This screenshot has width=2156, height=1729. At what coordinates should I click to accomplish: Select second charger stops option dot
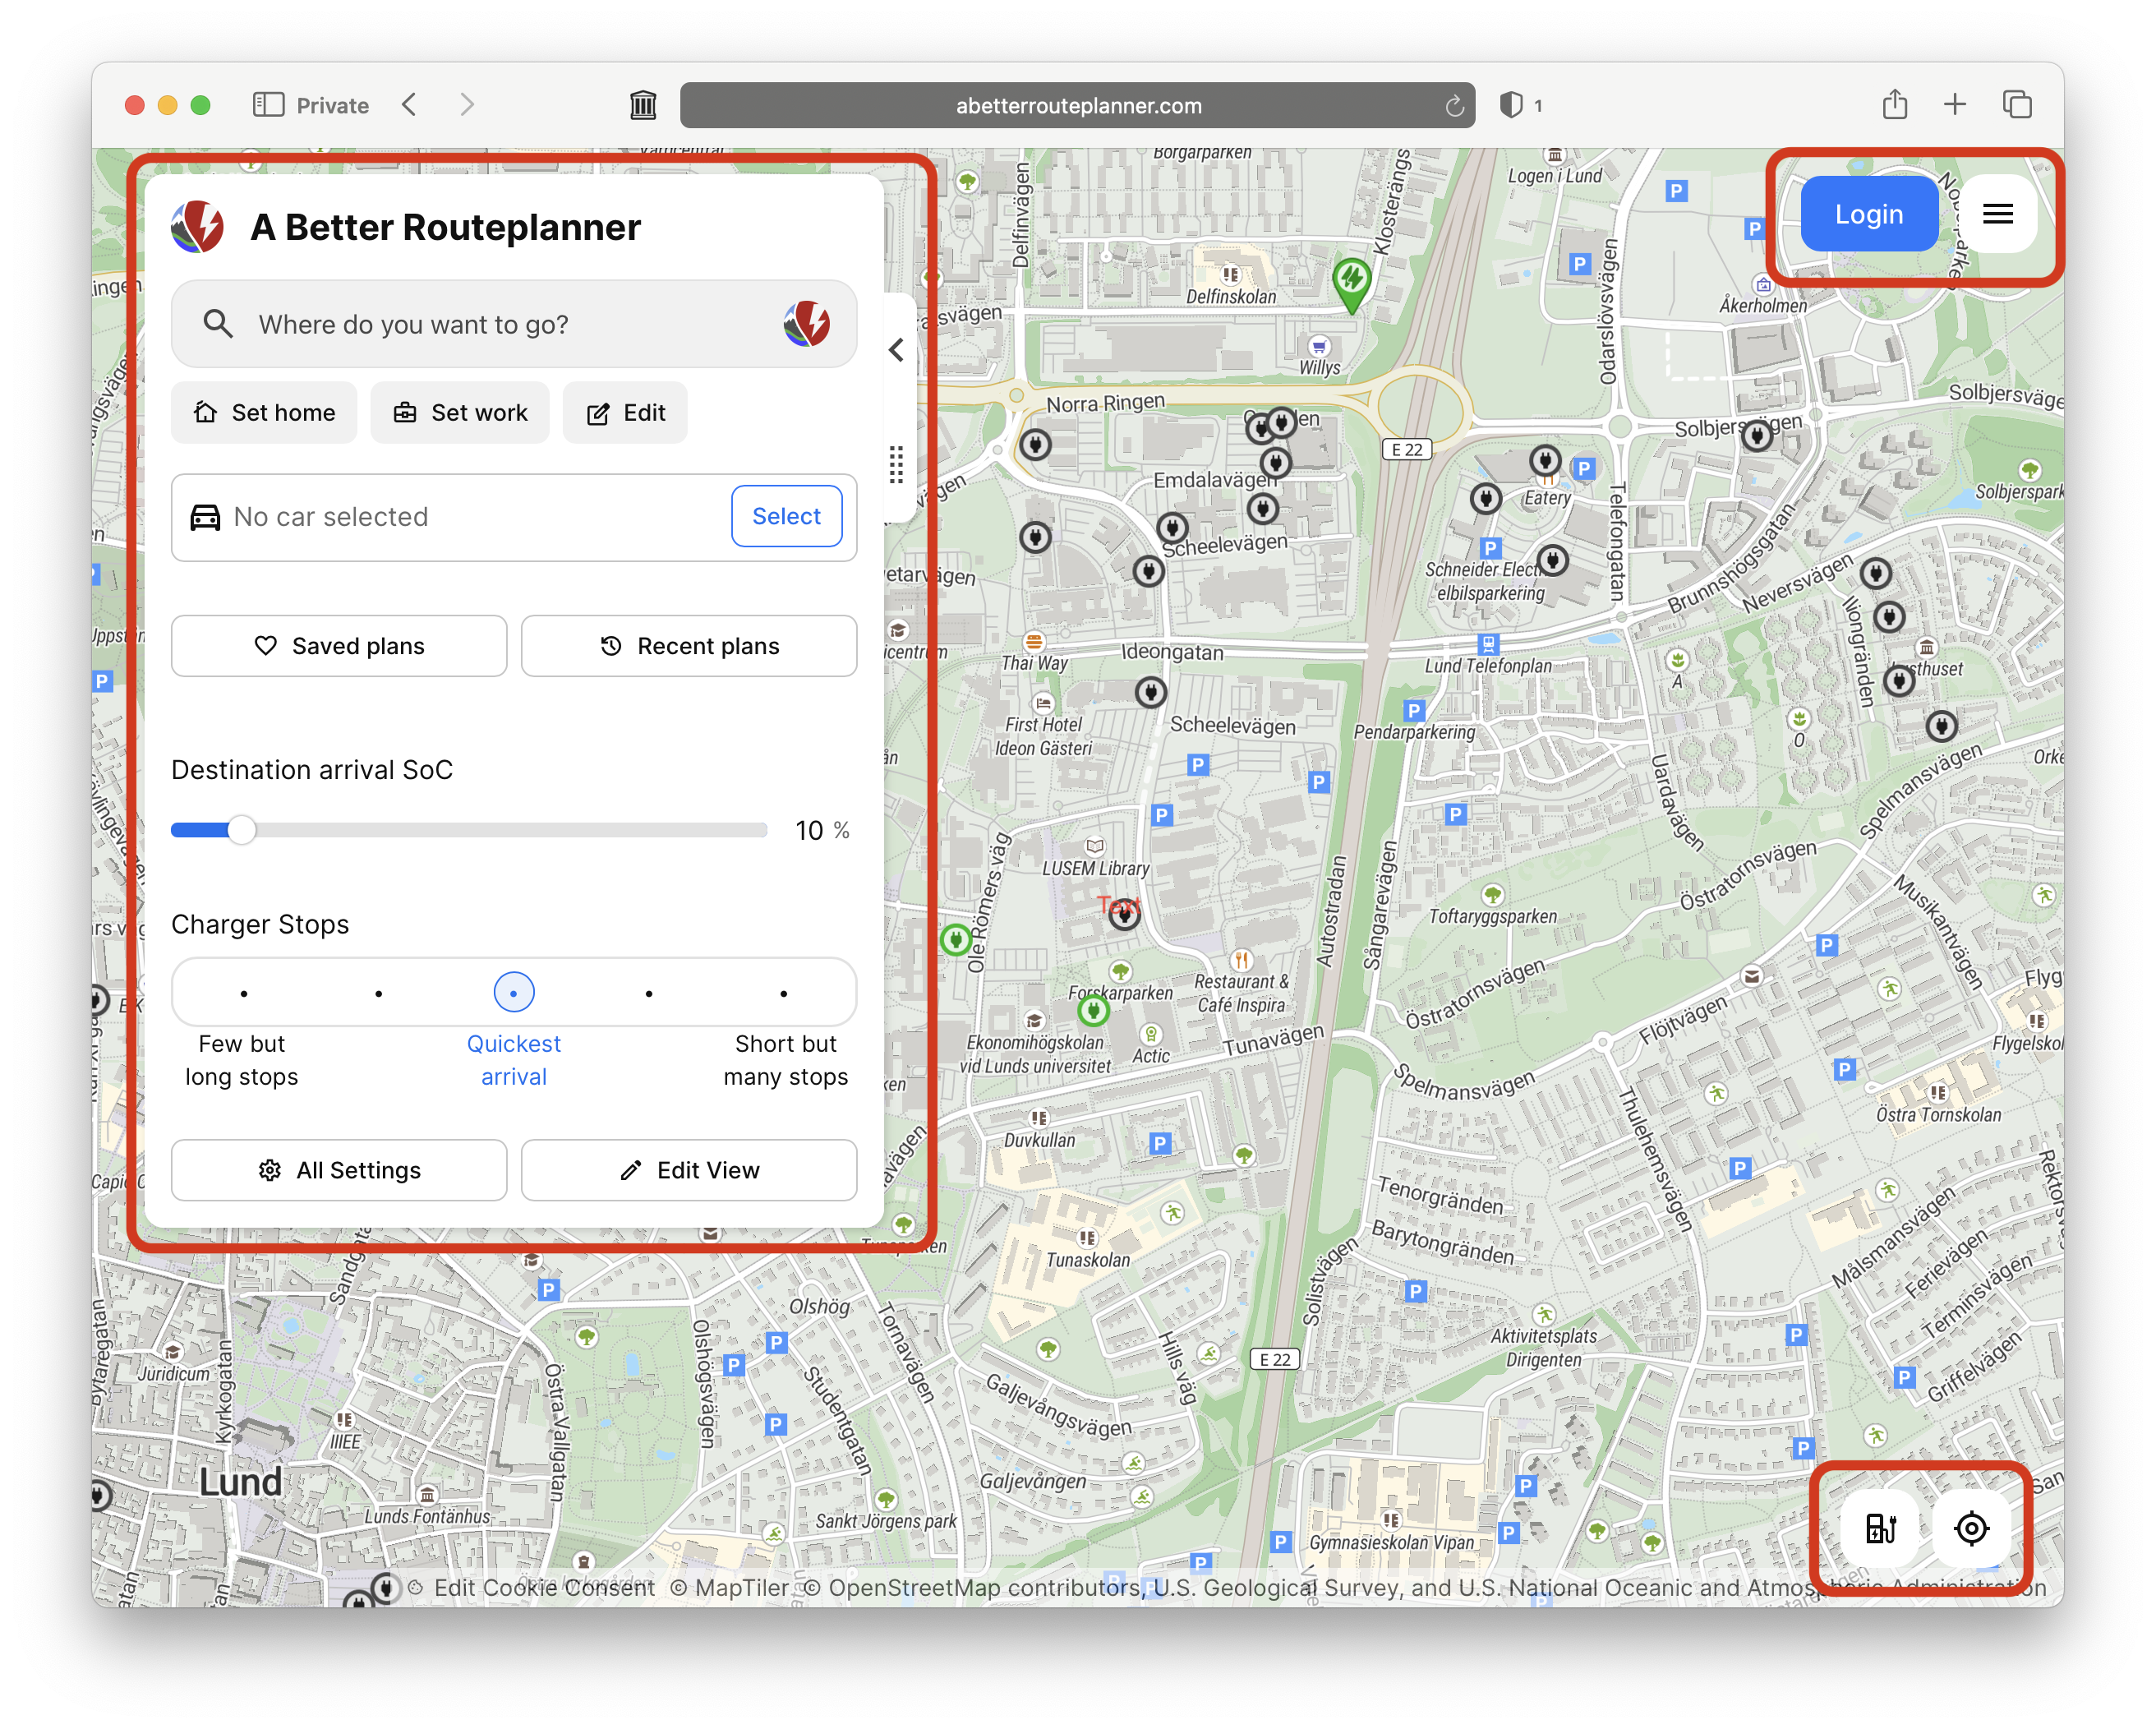click(378, 994)
